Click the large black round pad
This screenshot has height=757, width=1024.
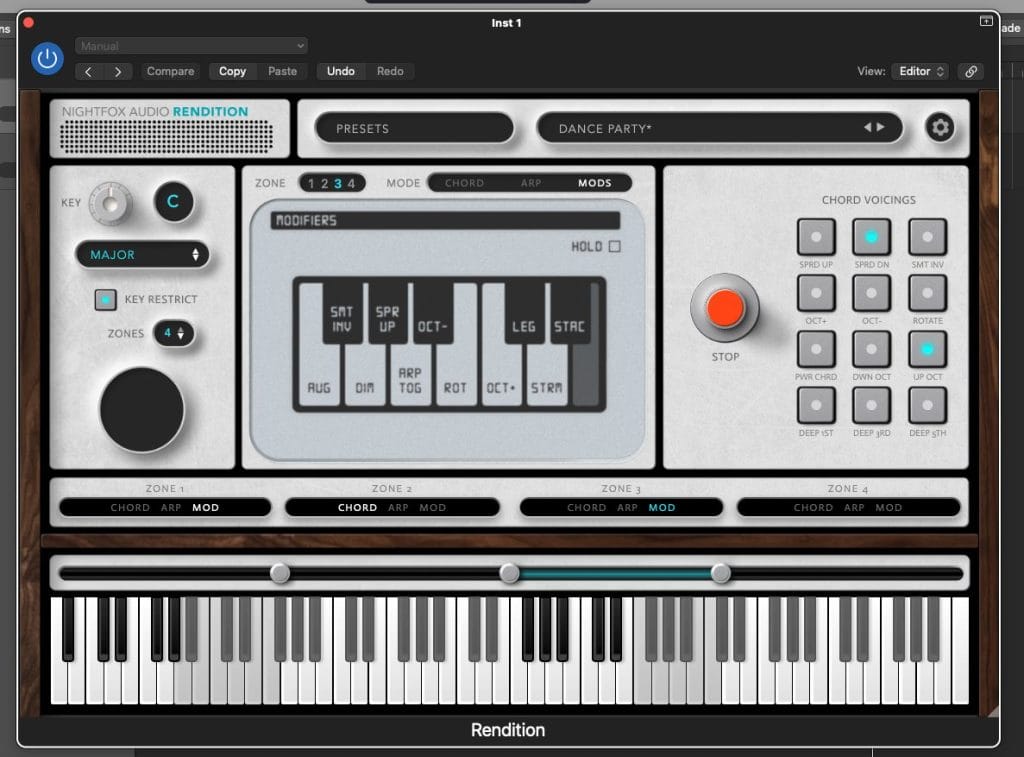(x=142, y=410)
